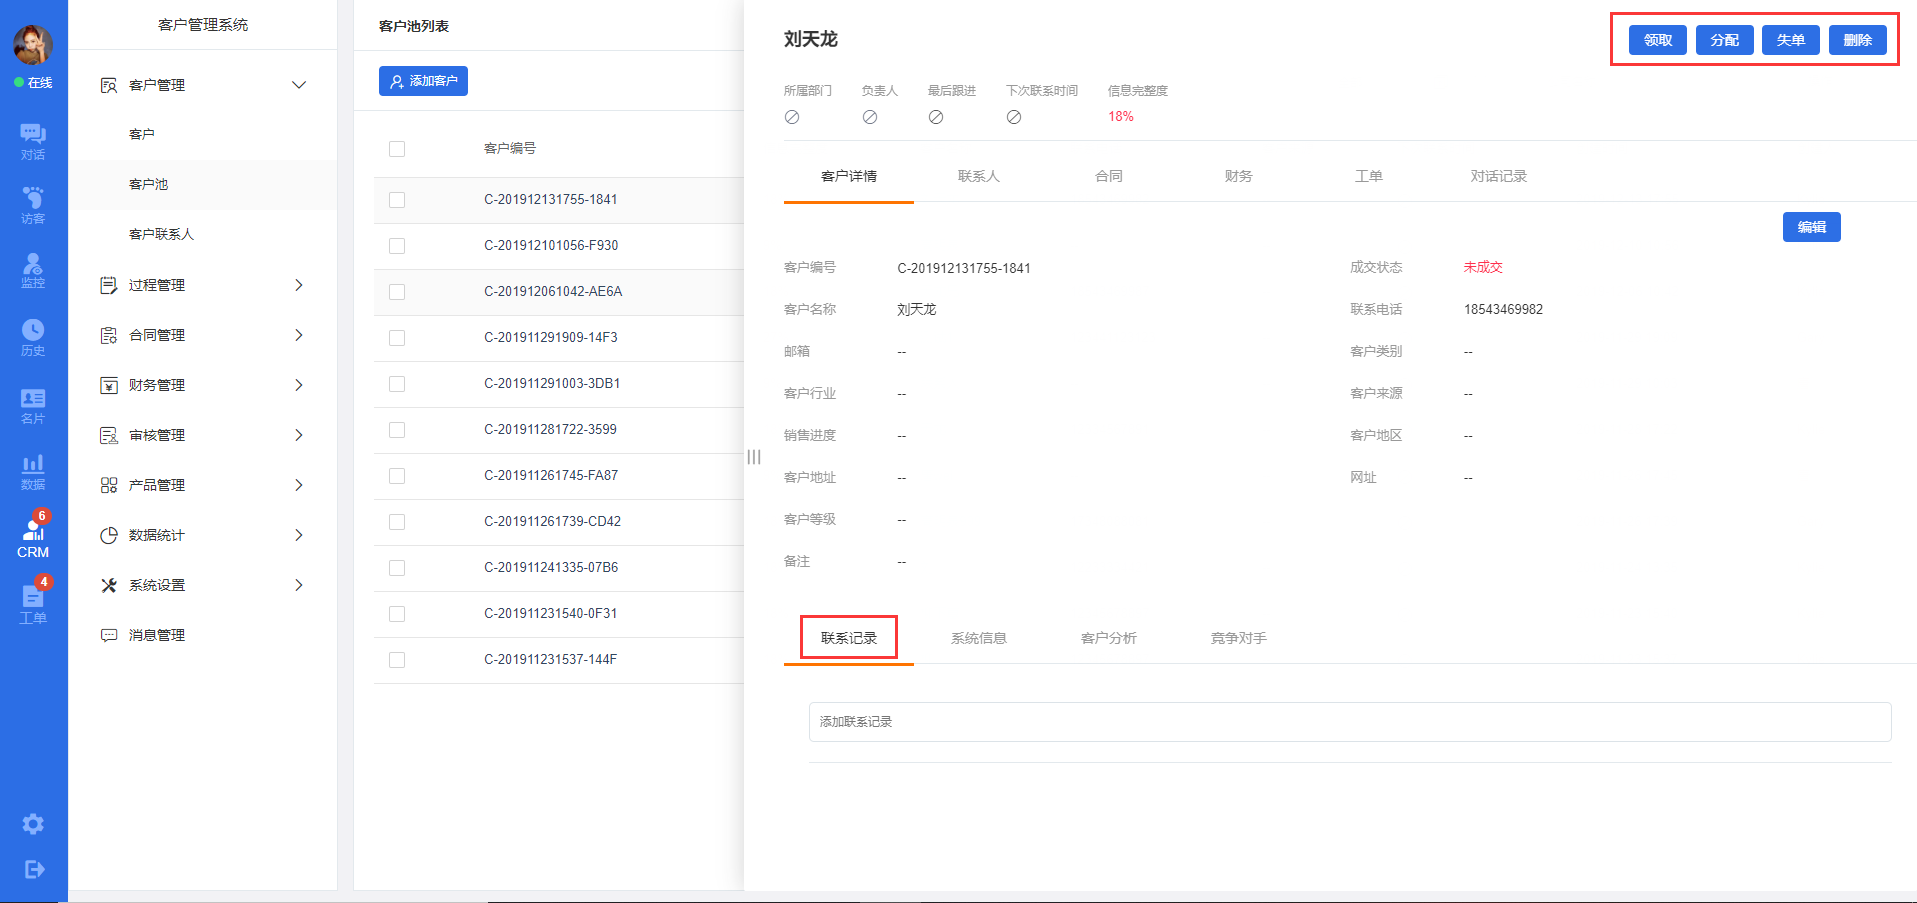This screenshot has height=903, width=1917.
Task: Check the row C-201912101056-F930
Action: point(397,246)
